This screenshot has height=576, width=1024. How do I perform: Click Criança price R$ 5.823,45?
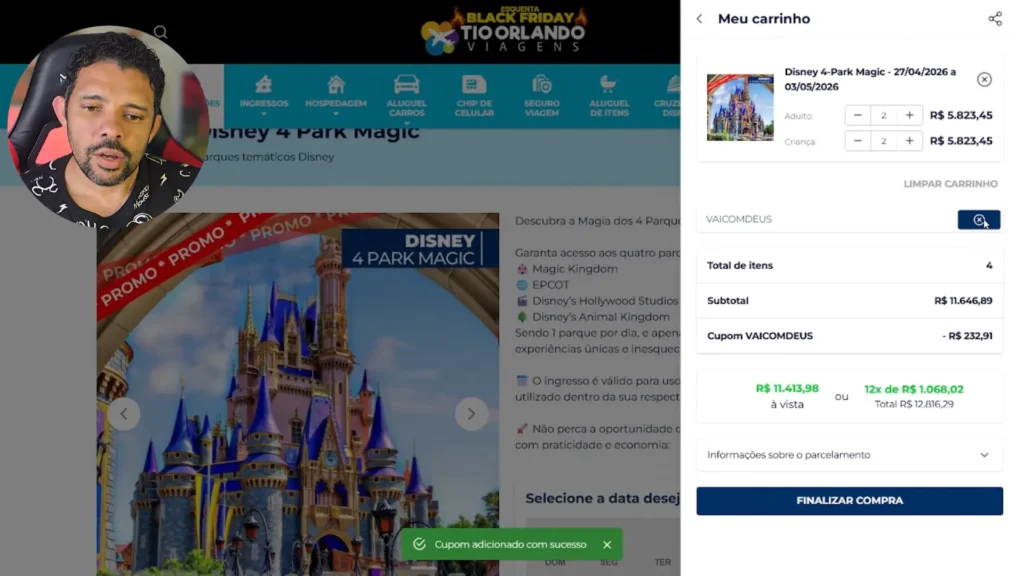tap(961, 141)
